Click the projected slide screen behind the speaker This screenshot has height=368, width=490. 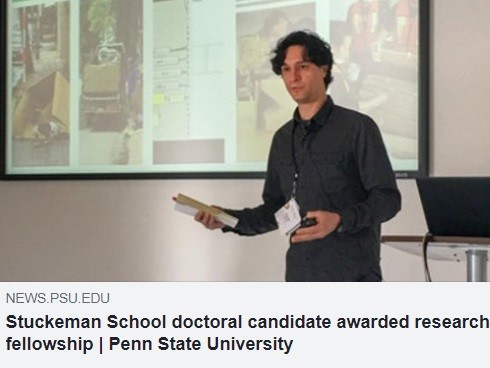pos(215,87)
